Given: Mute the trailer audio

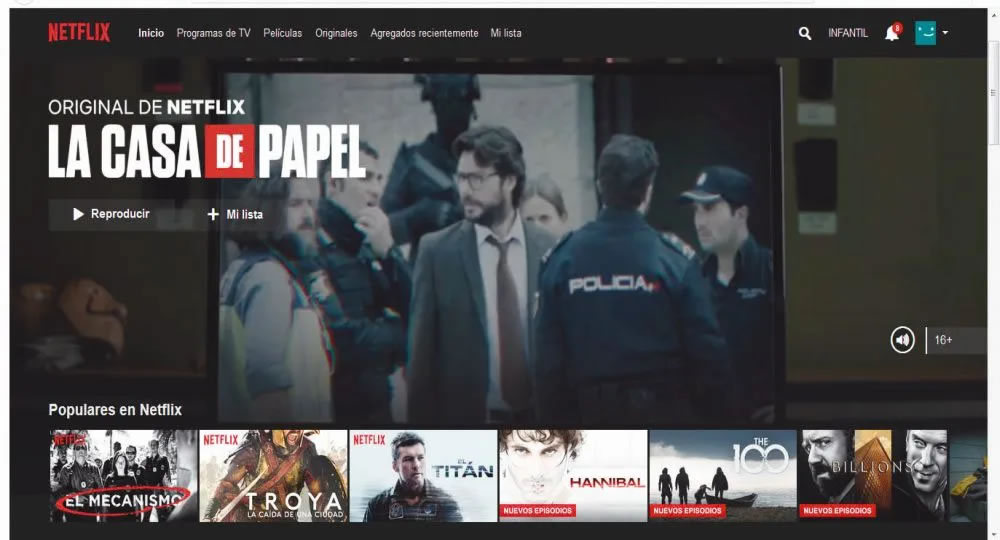Looking at the screenshot, I should [902, 340].
